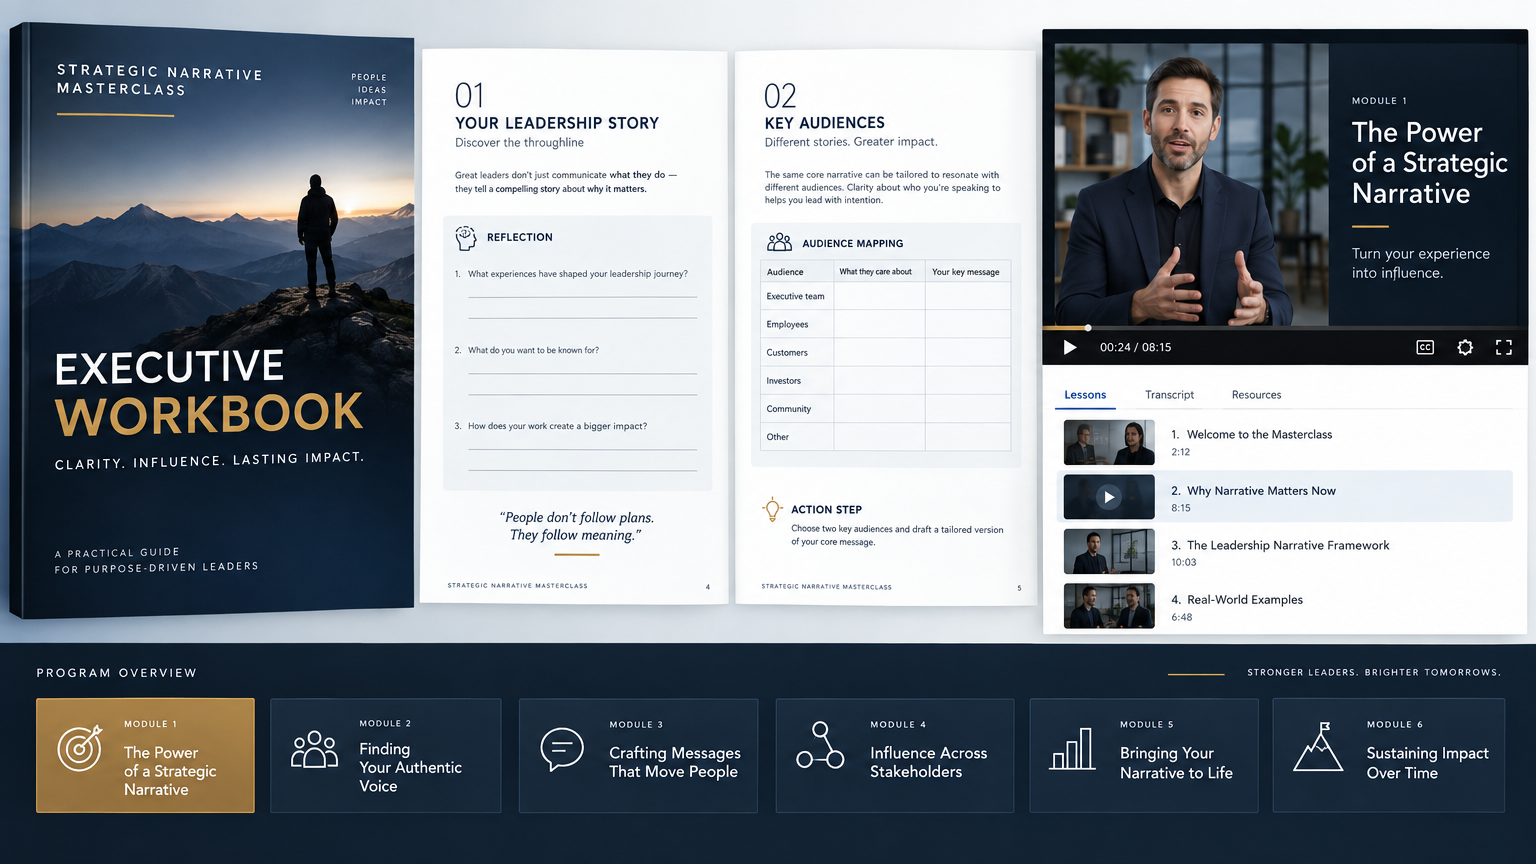Click Module 3 speech bubble icon

pyautogui.click(x=562, y=749)
